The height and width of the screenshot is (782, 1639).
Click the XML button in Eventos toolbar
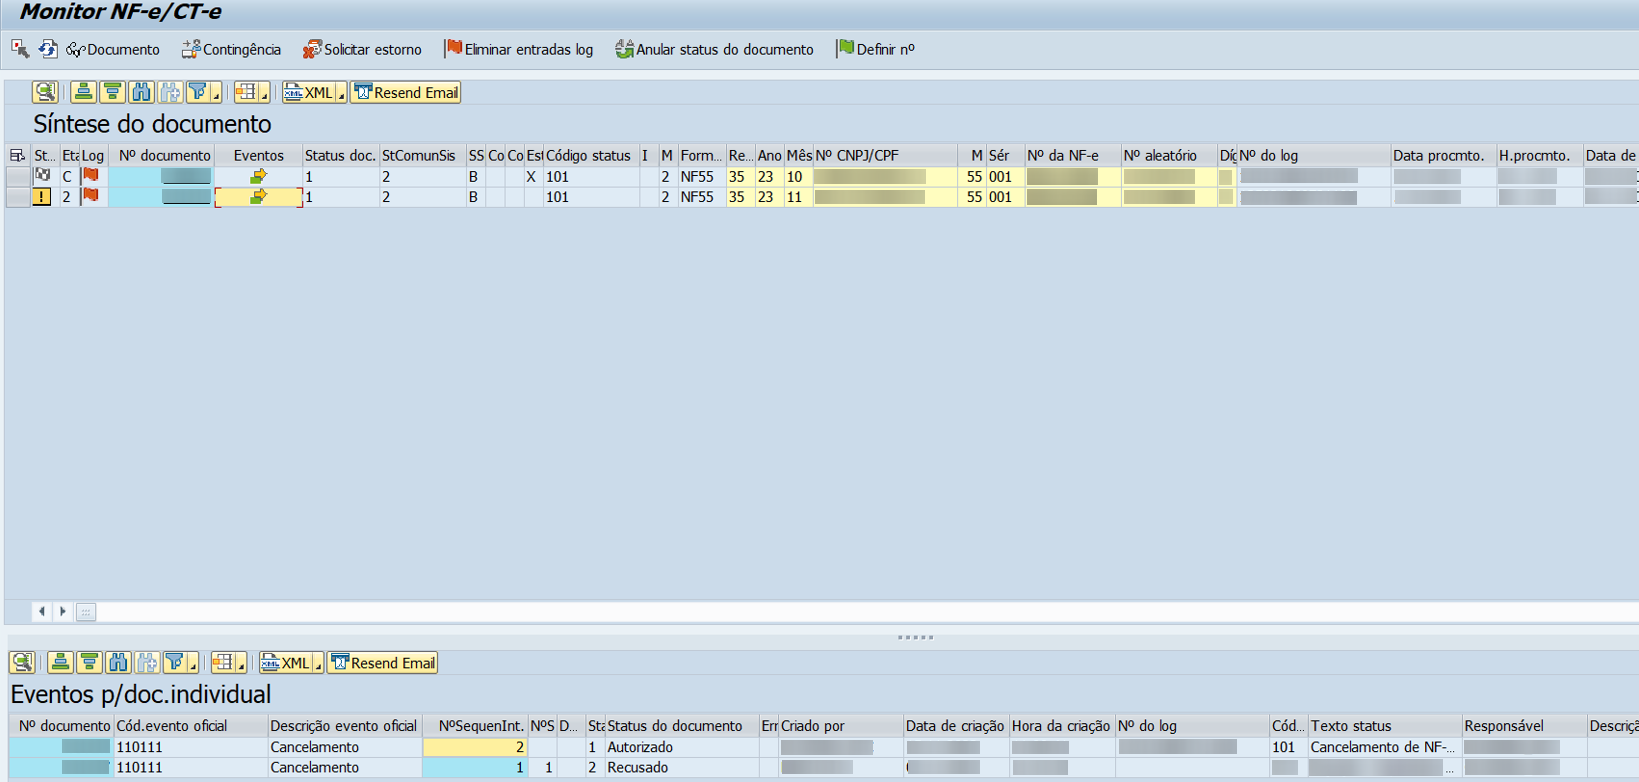(286, 663)
